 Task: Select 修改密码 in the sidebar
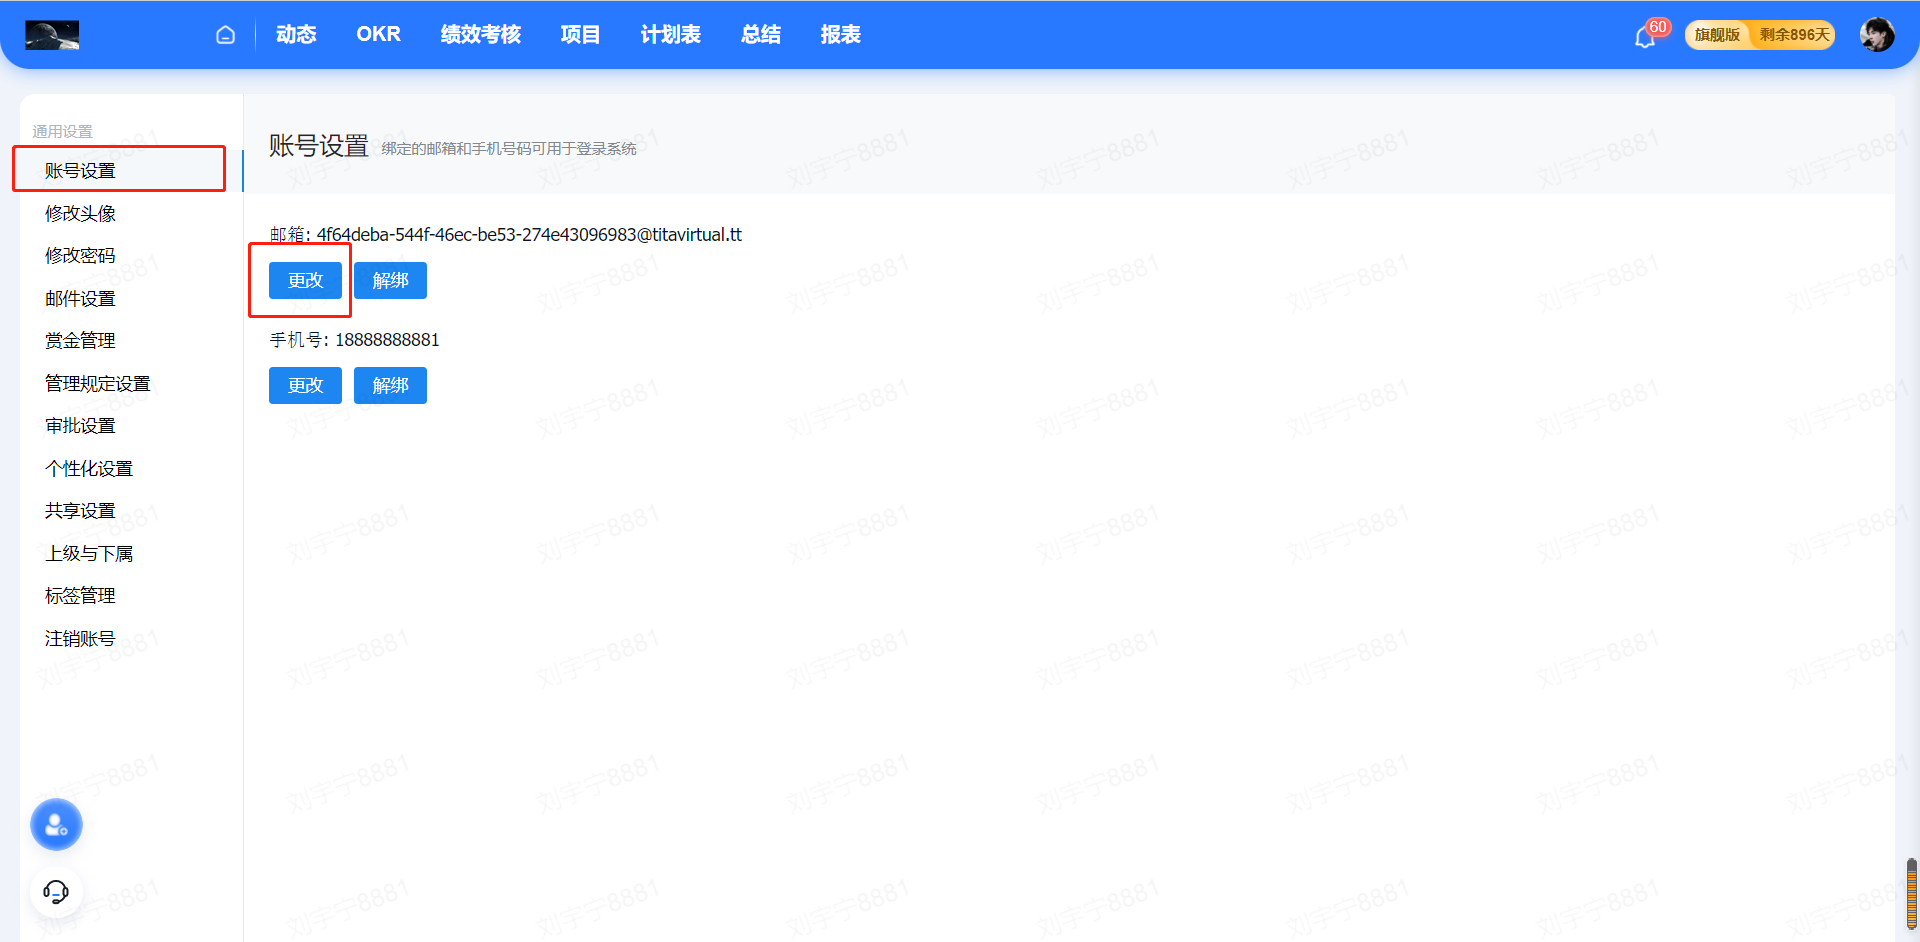pos(80,256)
